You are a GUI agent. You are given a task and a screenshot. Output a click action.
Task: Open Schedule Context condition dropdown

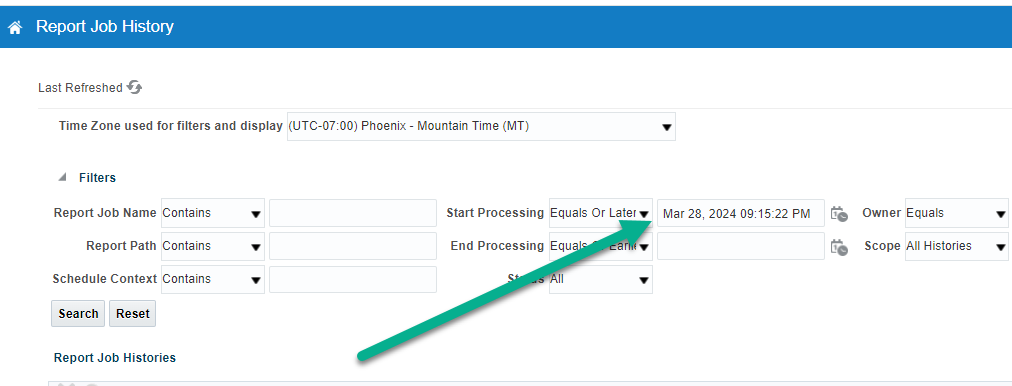[x=212, y=279]
